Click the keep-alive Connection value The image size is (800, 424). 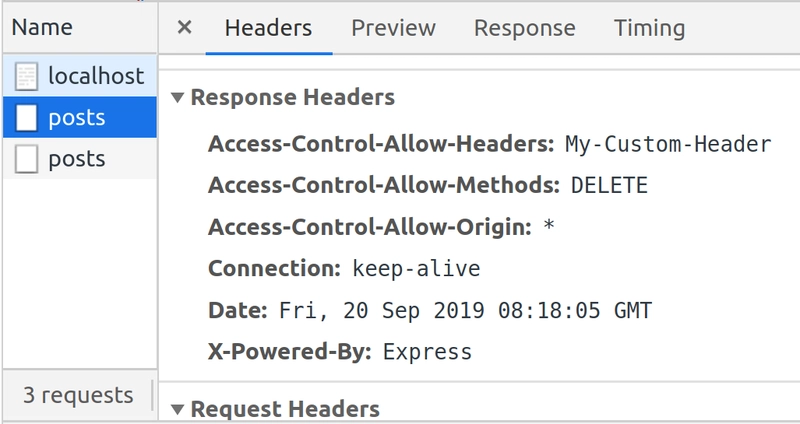(x=416, y=268)
